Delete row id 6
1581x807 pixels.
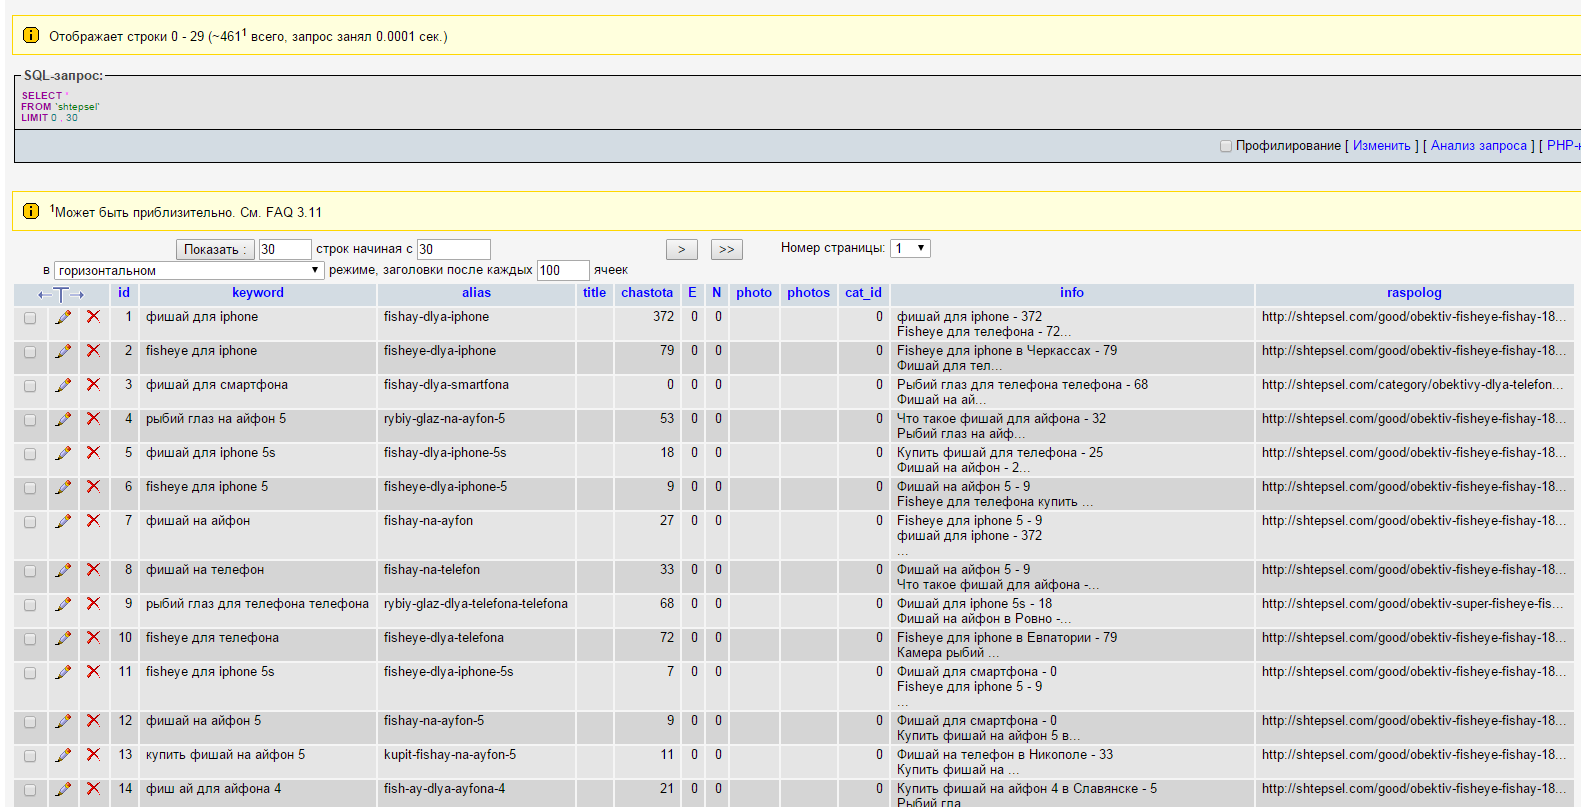(x=93, y=487)
